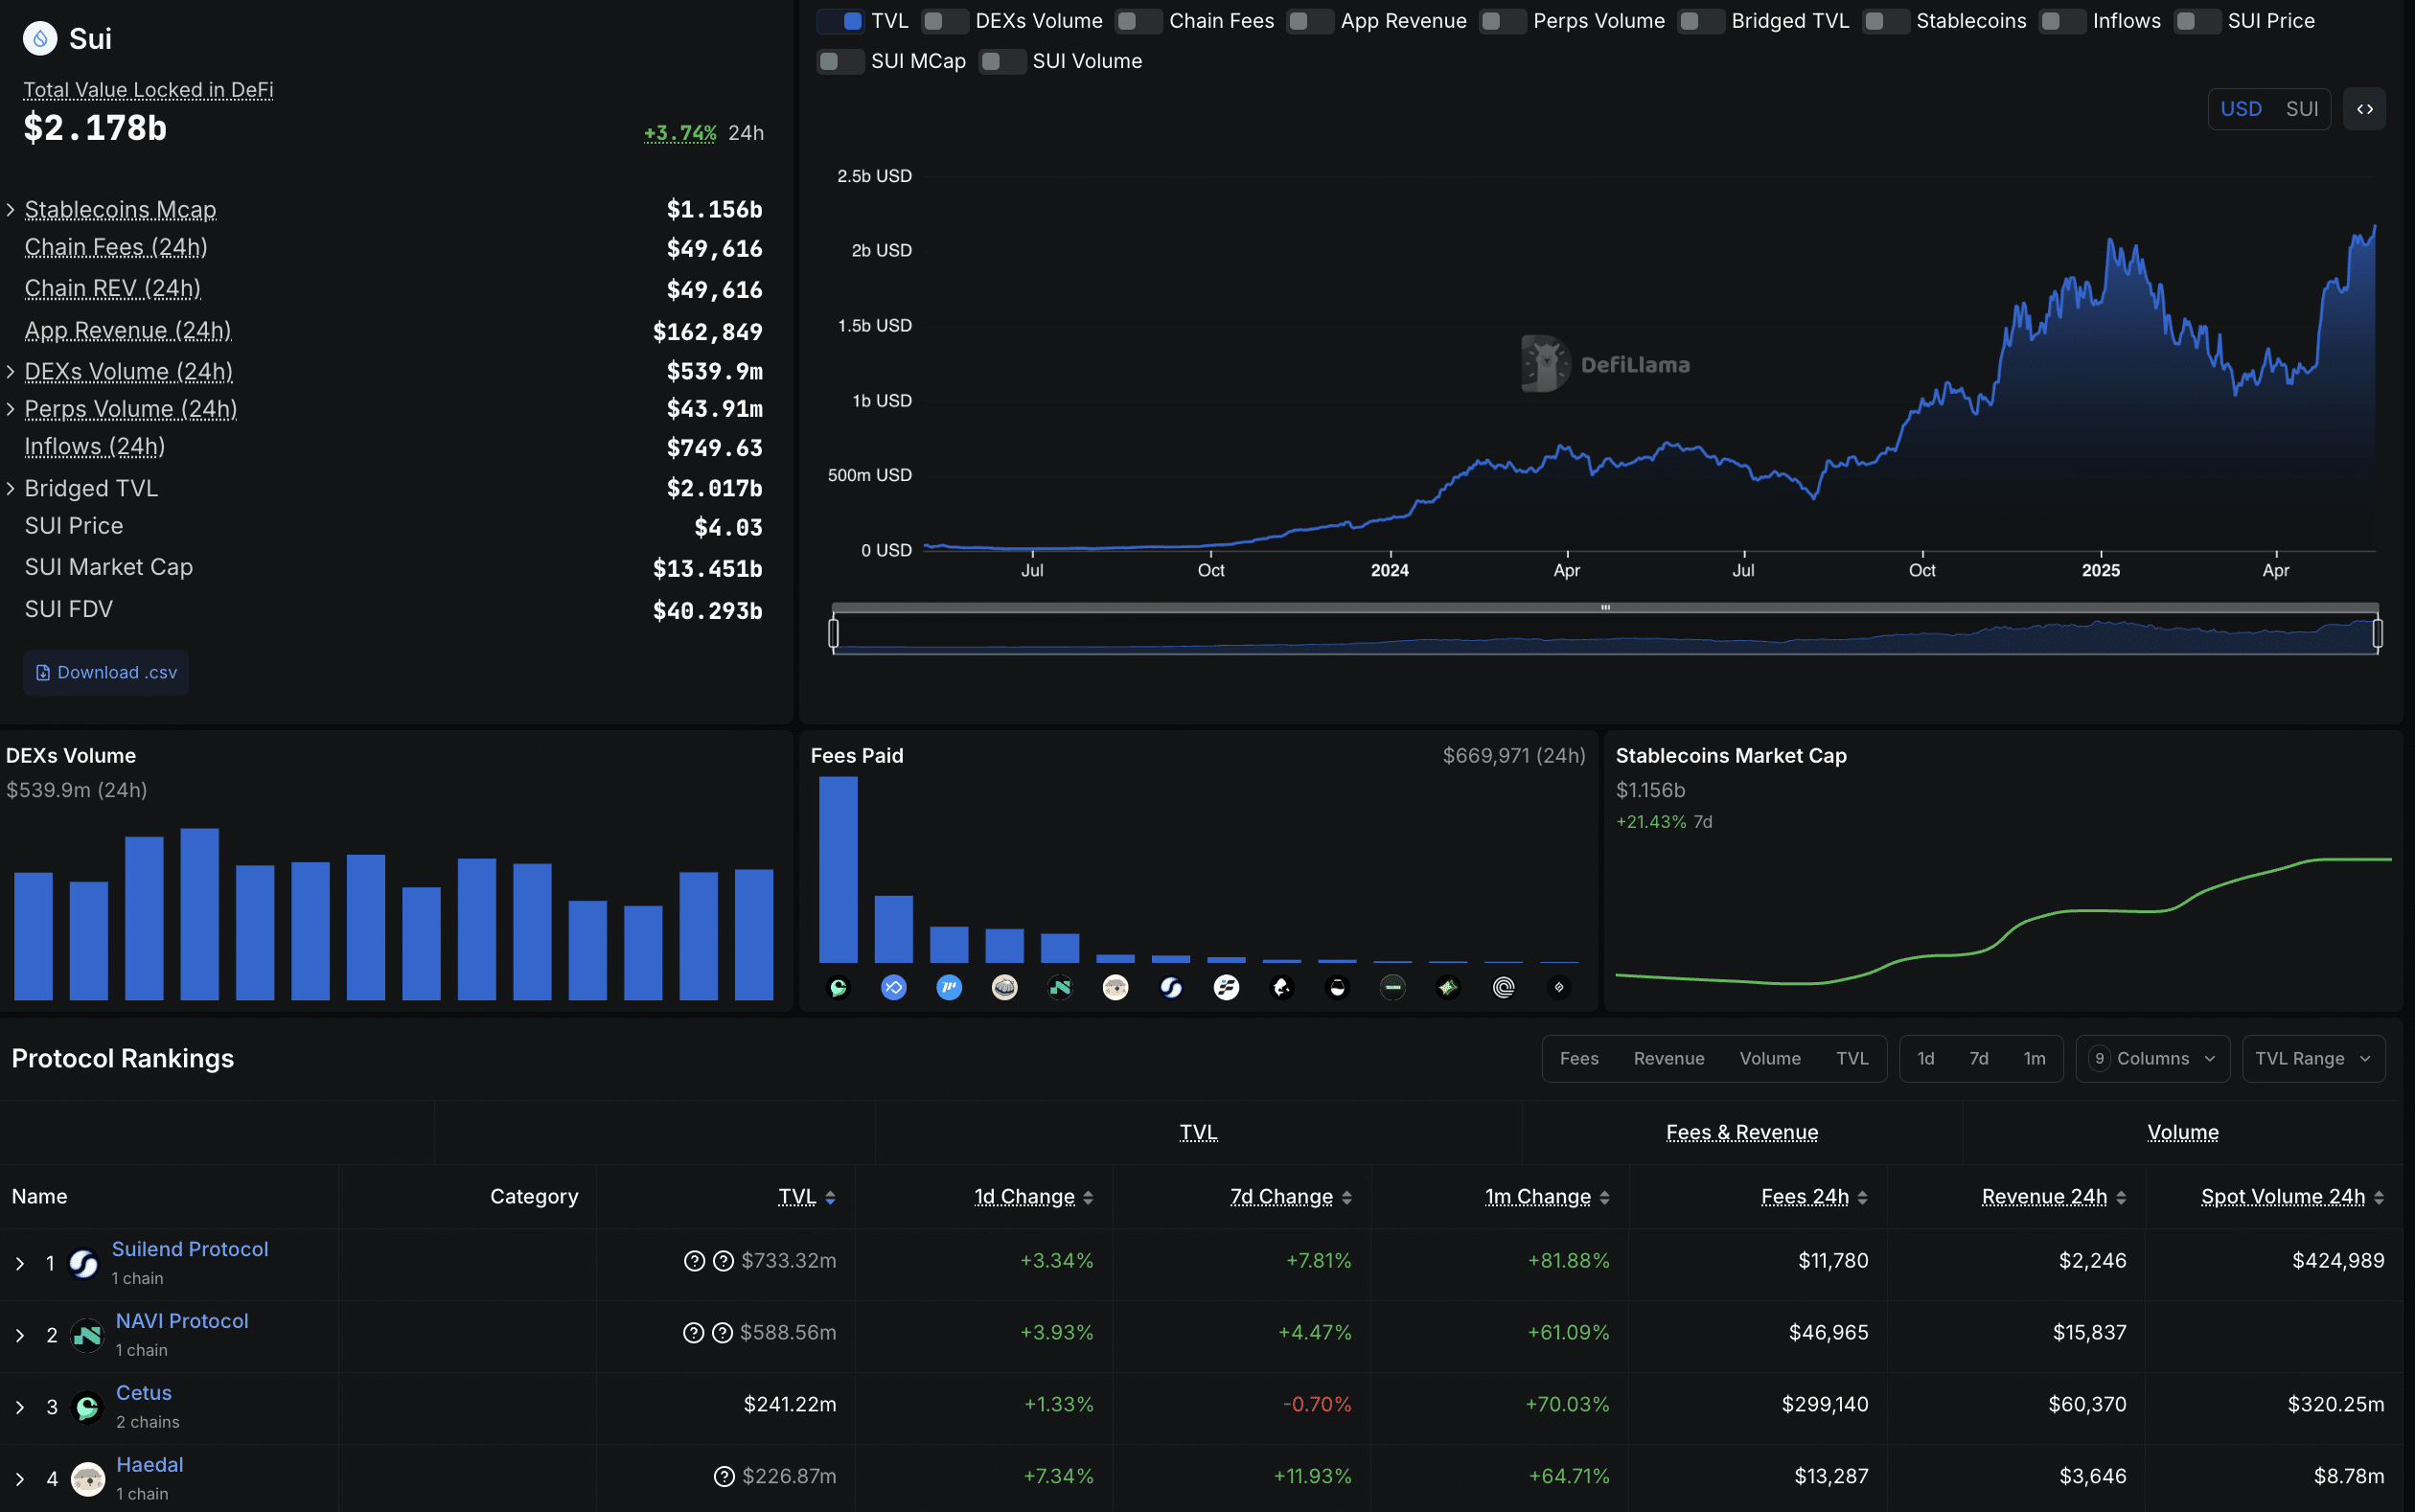Click the center grip atop the range slider
2415x1512 pixels.
click(1605, 608)
